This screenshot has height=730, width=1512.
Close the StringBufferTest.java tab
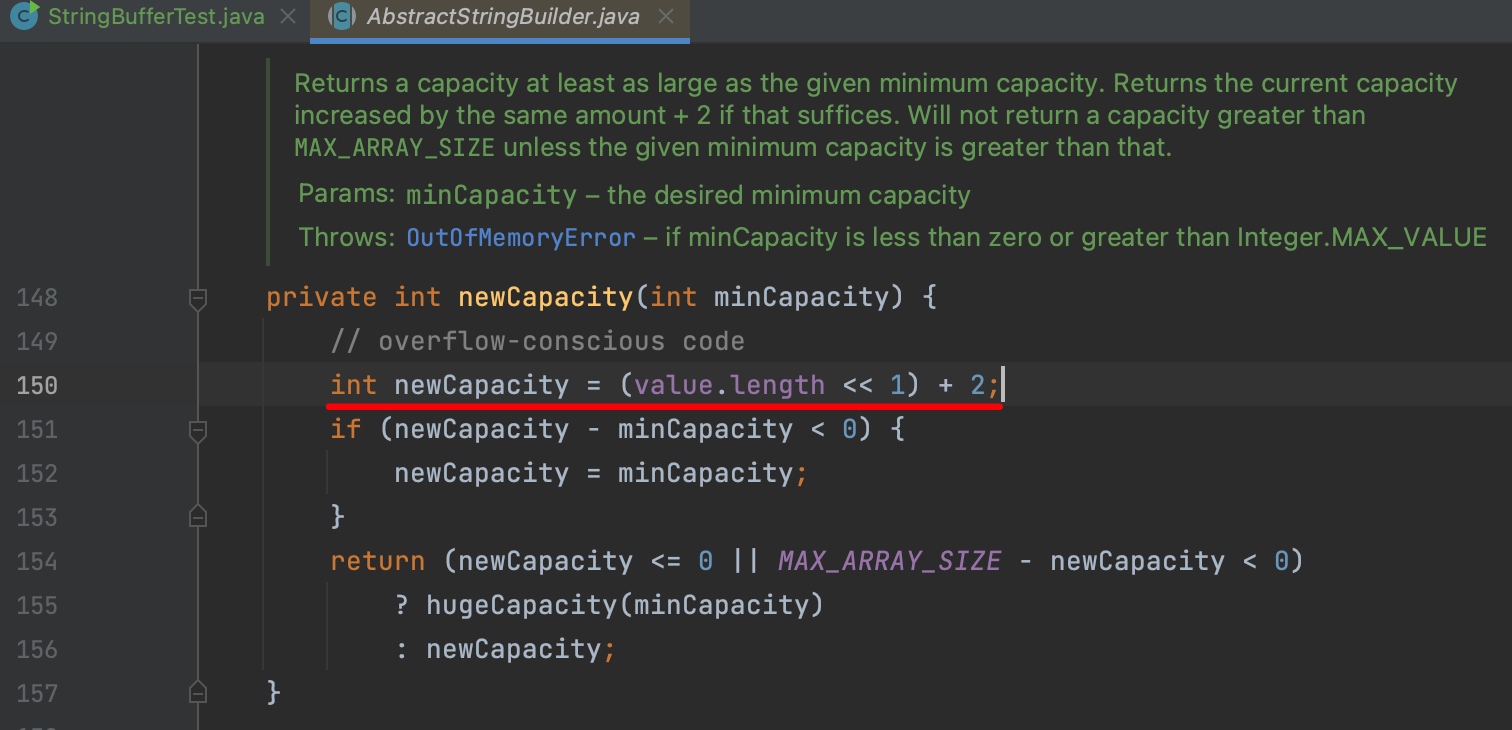point(288,17)
